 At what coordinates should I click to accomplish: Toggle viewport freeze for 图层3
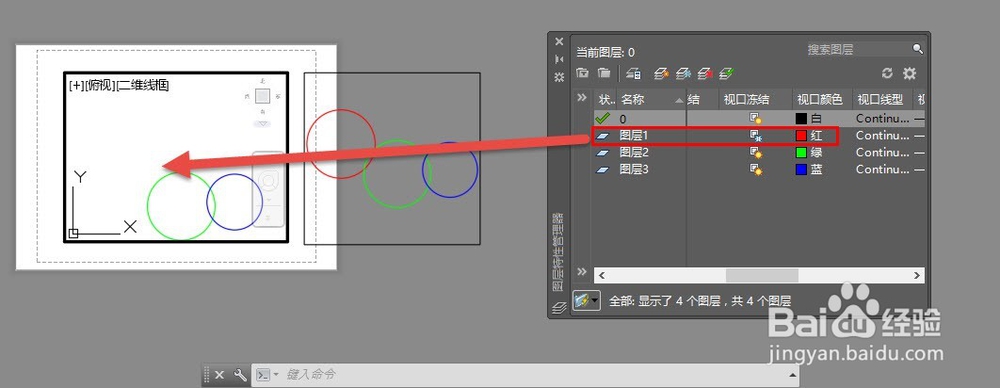tap(756, 170)
